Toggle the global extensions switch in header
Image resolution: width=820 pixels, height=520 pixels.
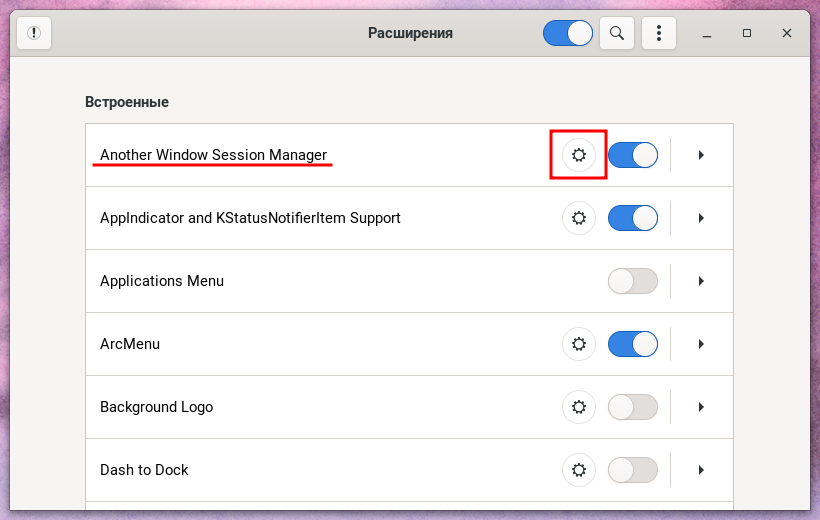(568, 33)
